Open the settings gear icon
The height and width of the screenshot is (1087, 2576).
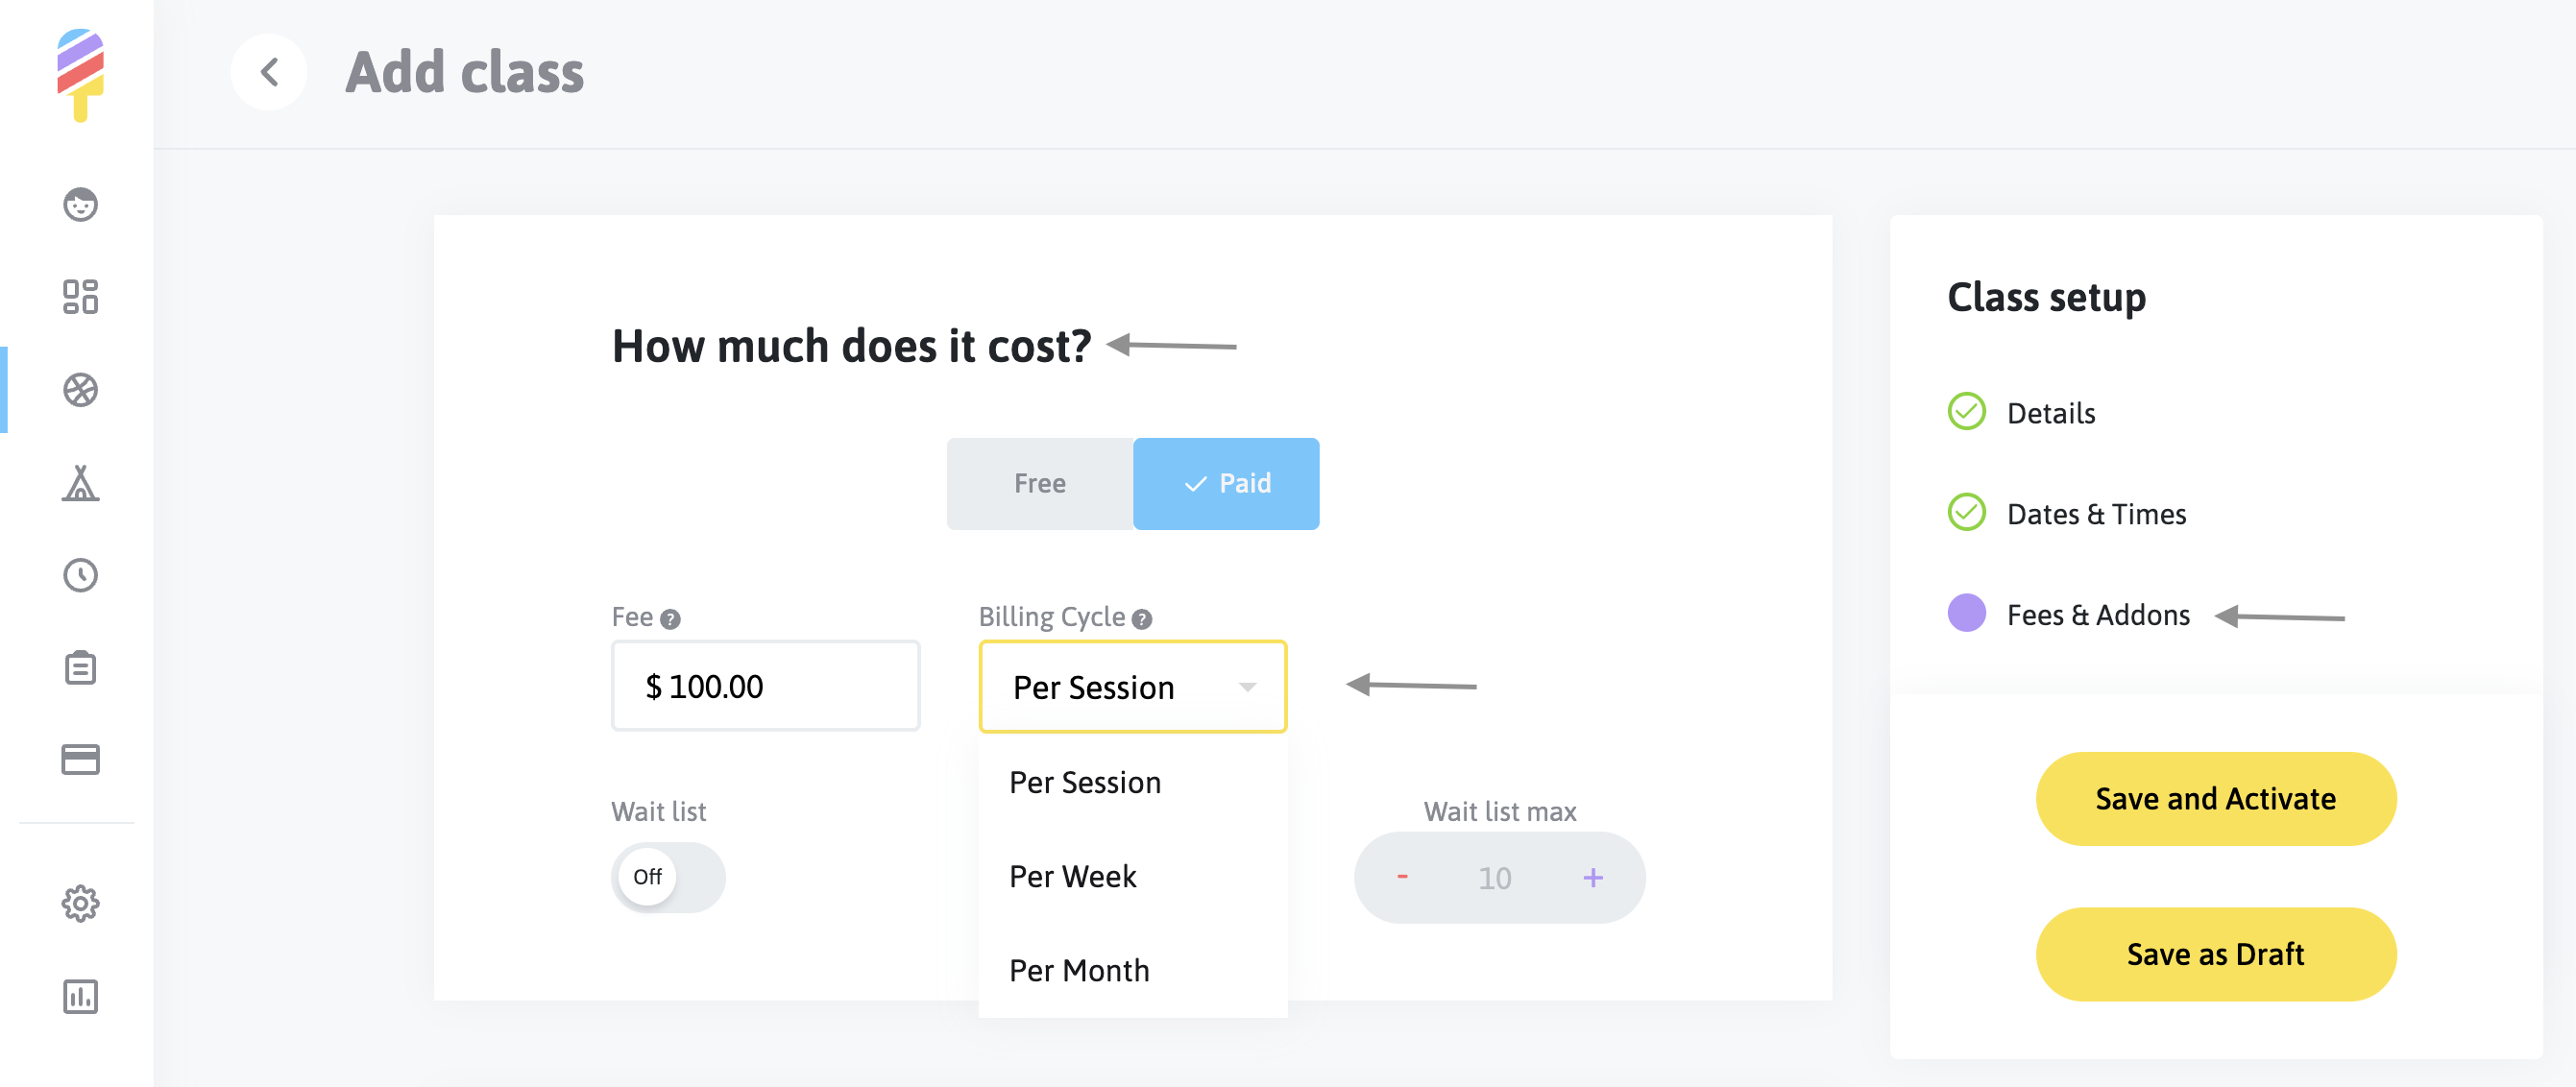80,904
